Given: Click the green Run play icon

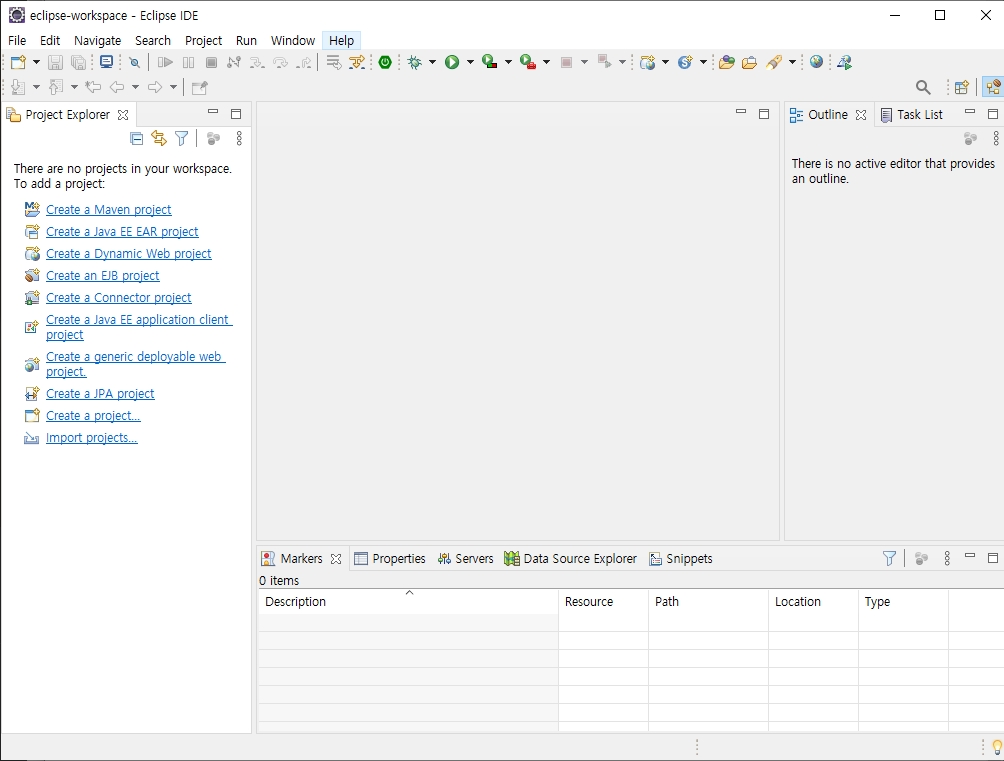Looking at the screenshot, I should coord(452,62).
